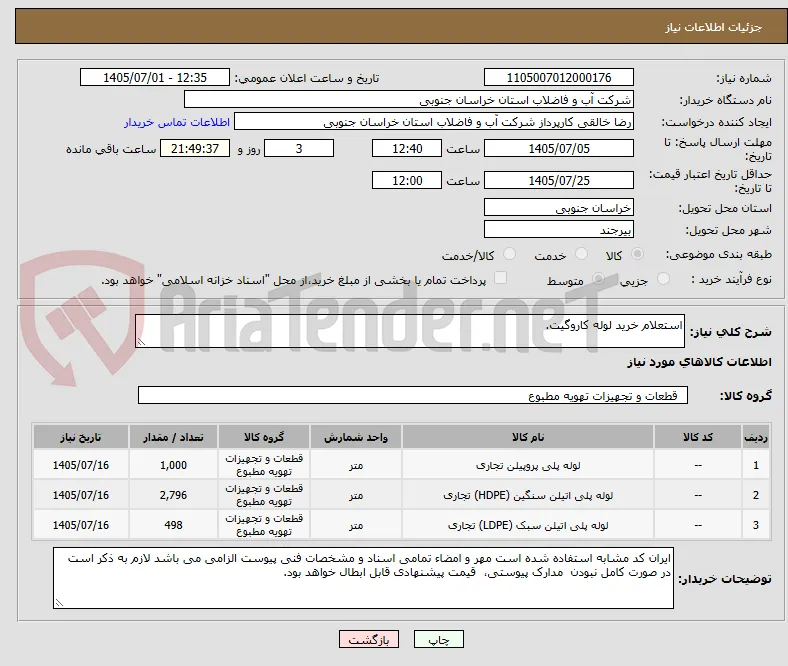Click the تاریخ نیاز column header
This screenshot has height=666, width=788.
(81, 437)
